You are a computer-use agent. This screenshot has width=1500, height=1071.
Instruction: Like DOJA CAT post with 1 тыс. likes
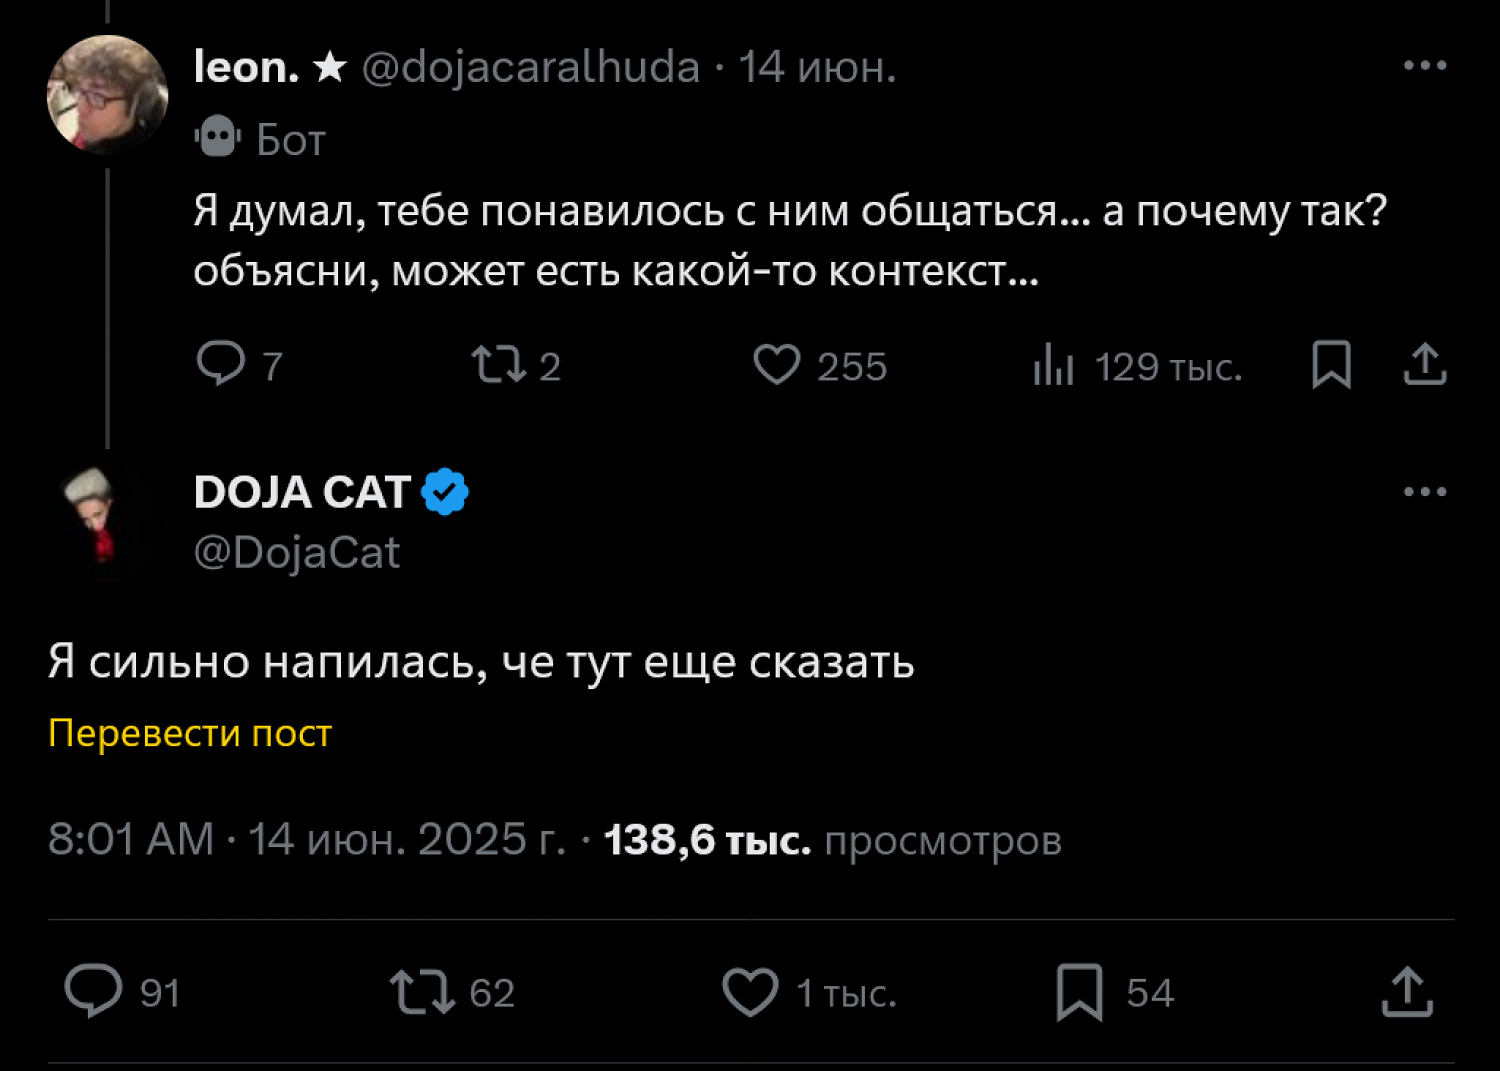[750, 992]
